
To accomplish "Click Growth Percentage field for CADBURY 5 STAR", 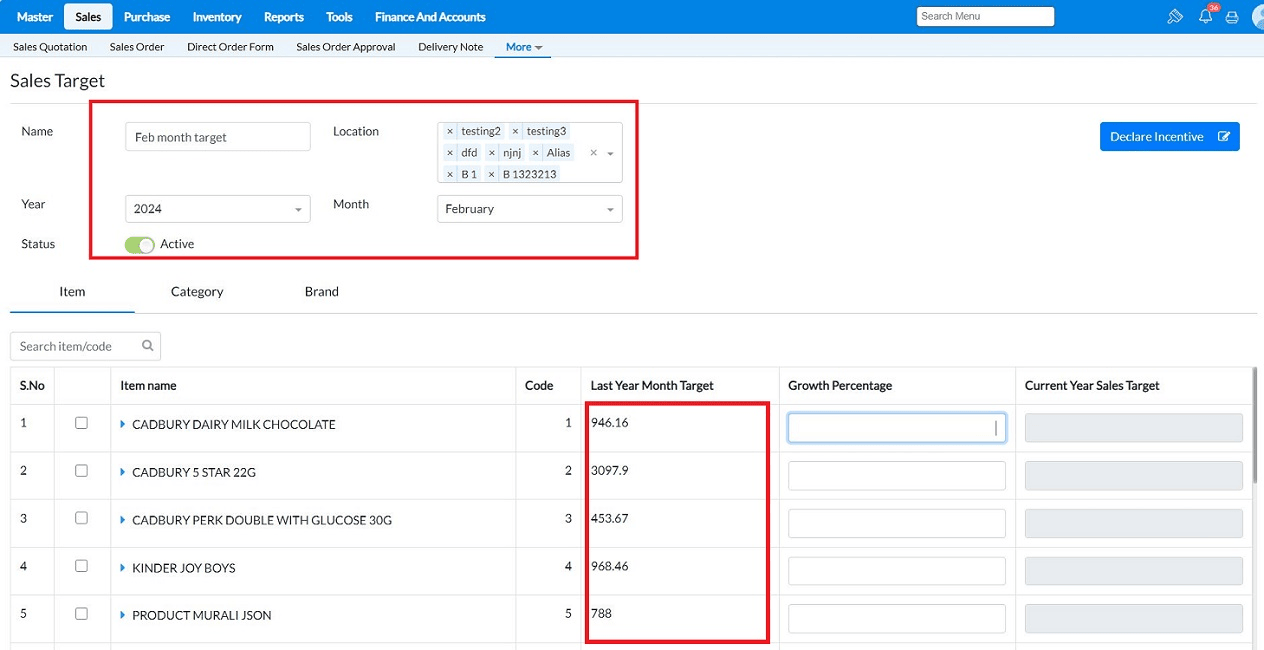I will pyautogui.click(x=897, y=476).
